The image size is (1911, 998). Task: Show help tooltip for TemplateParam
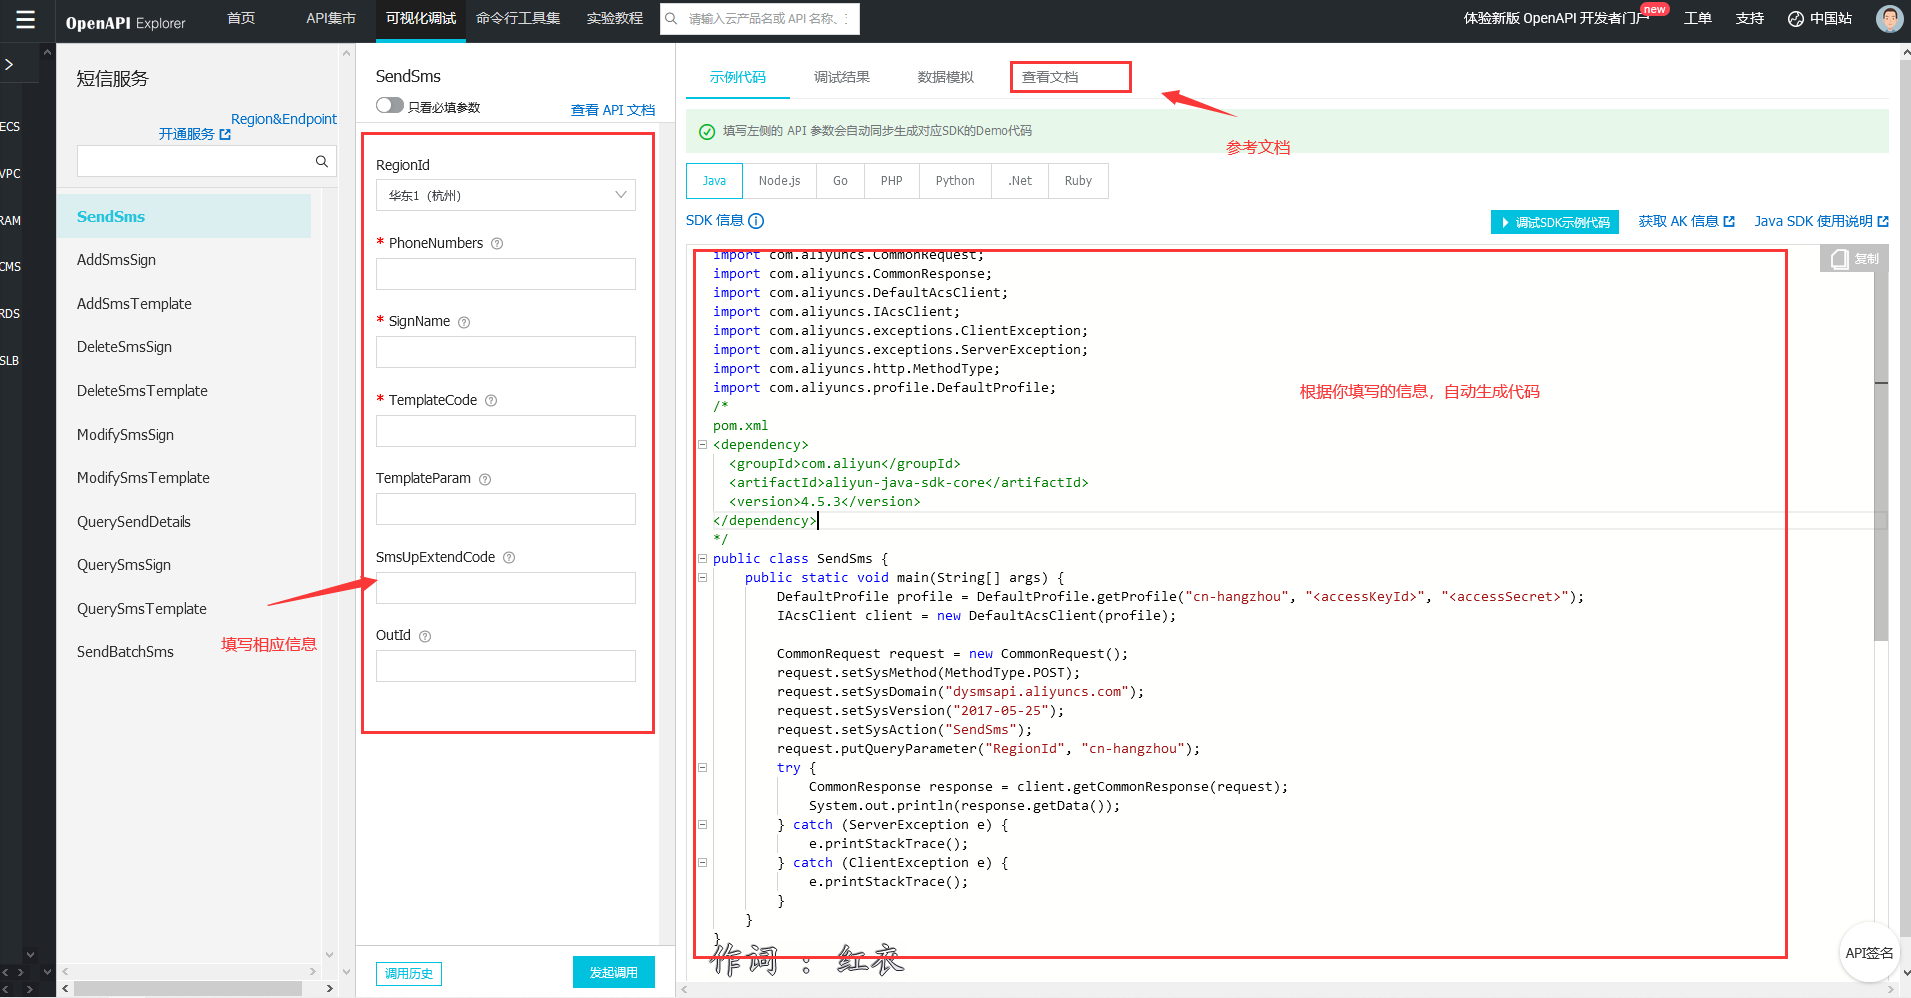tap(485, 479)
